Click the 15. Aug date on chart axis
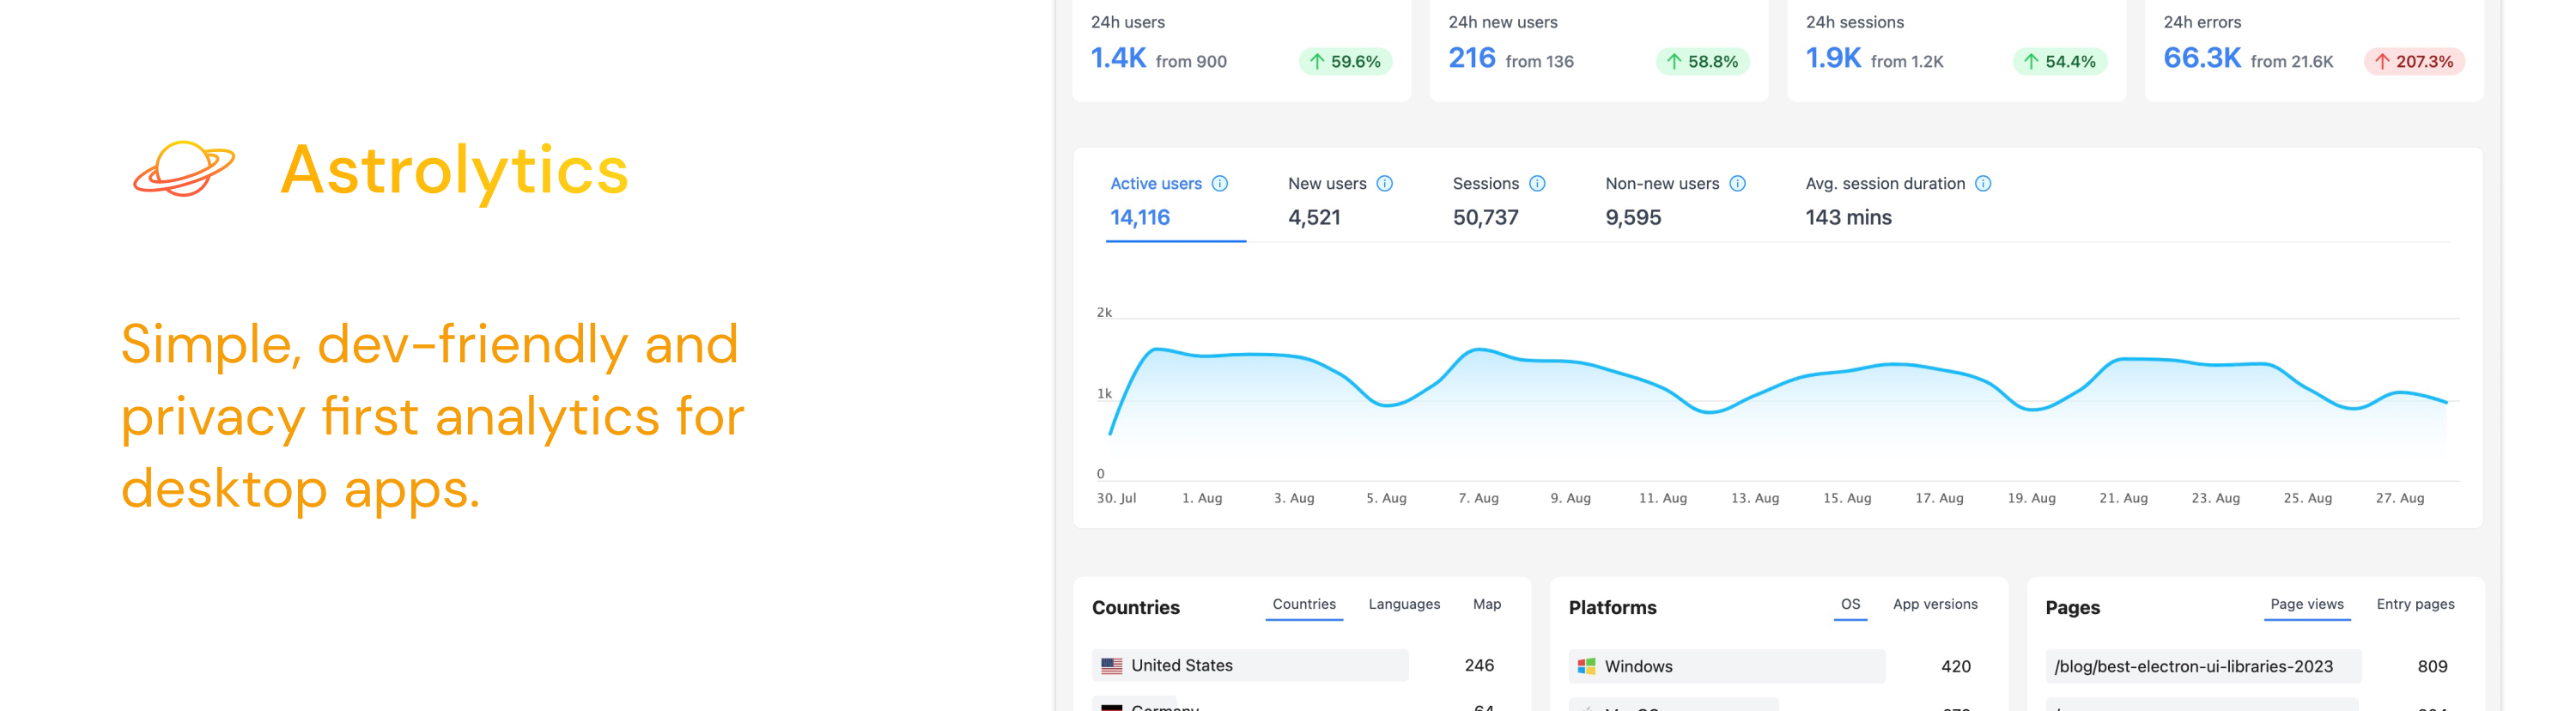The width and height of the screenshot is (2576, 711). click(x=1847, y=498)
